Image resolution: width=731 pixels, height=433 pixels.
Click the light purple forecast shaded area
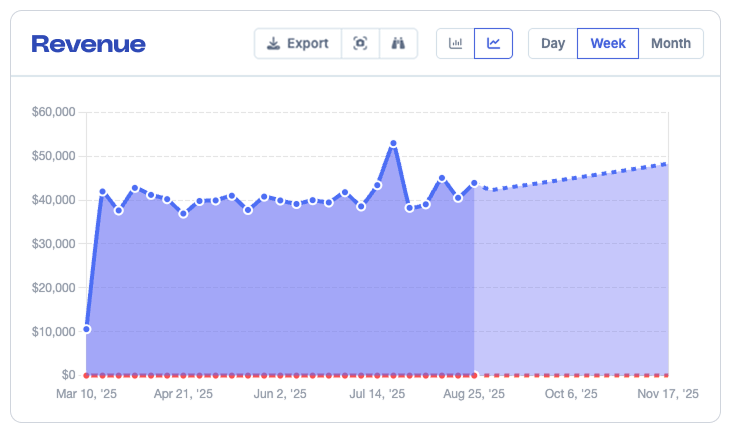(570, 280)
